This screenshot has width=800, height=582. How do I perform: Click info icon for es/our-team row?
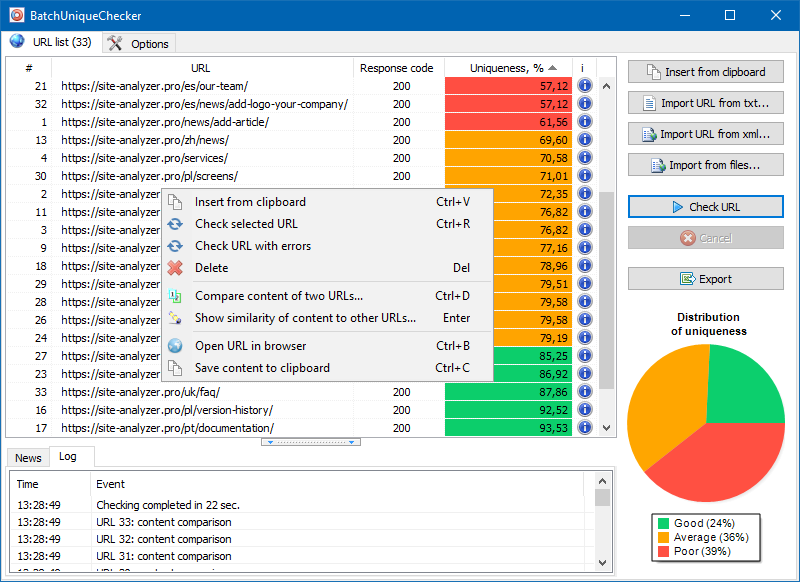pyautogui.click(x=585, y=86)
